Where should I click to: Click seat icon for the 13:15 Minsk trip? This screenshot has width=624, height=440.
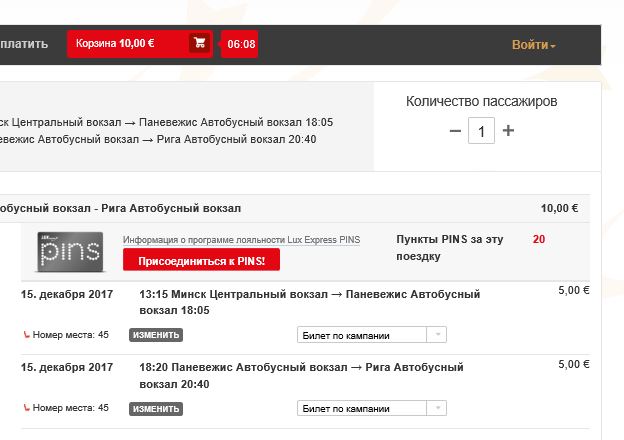coord(26,335)
